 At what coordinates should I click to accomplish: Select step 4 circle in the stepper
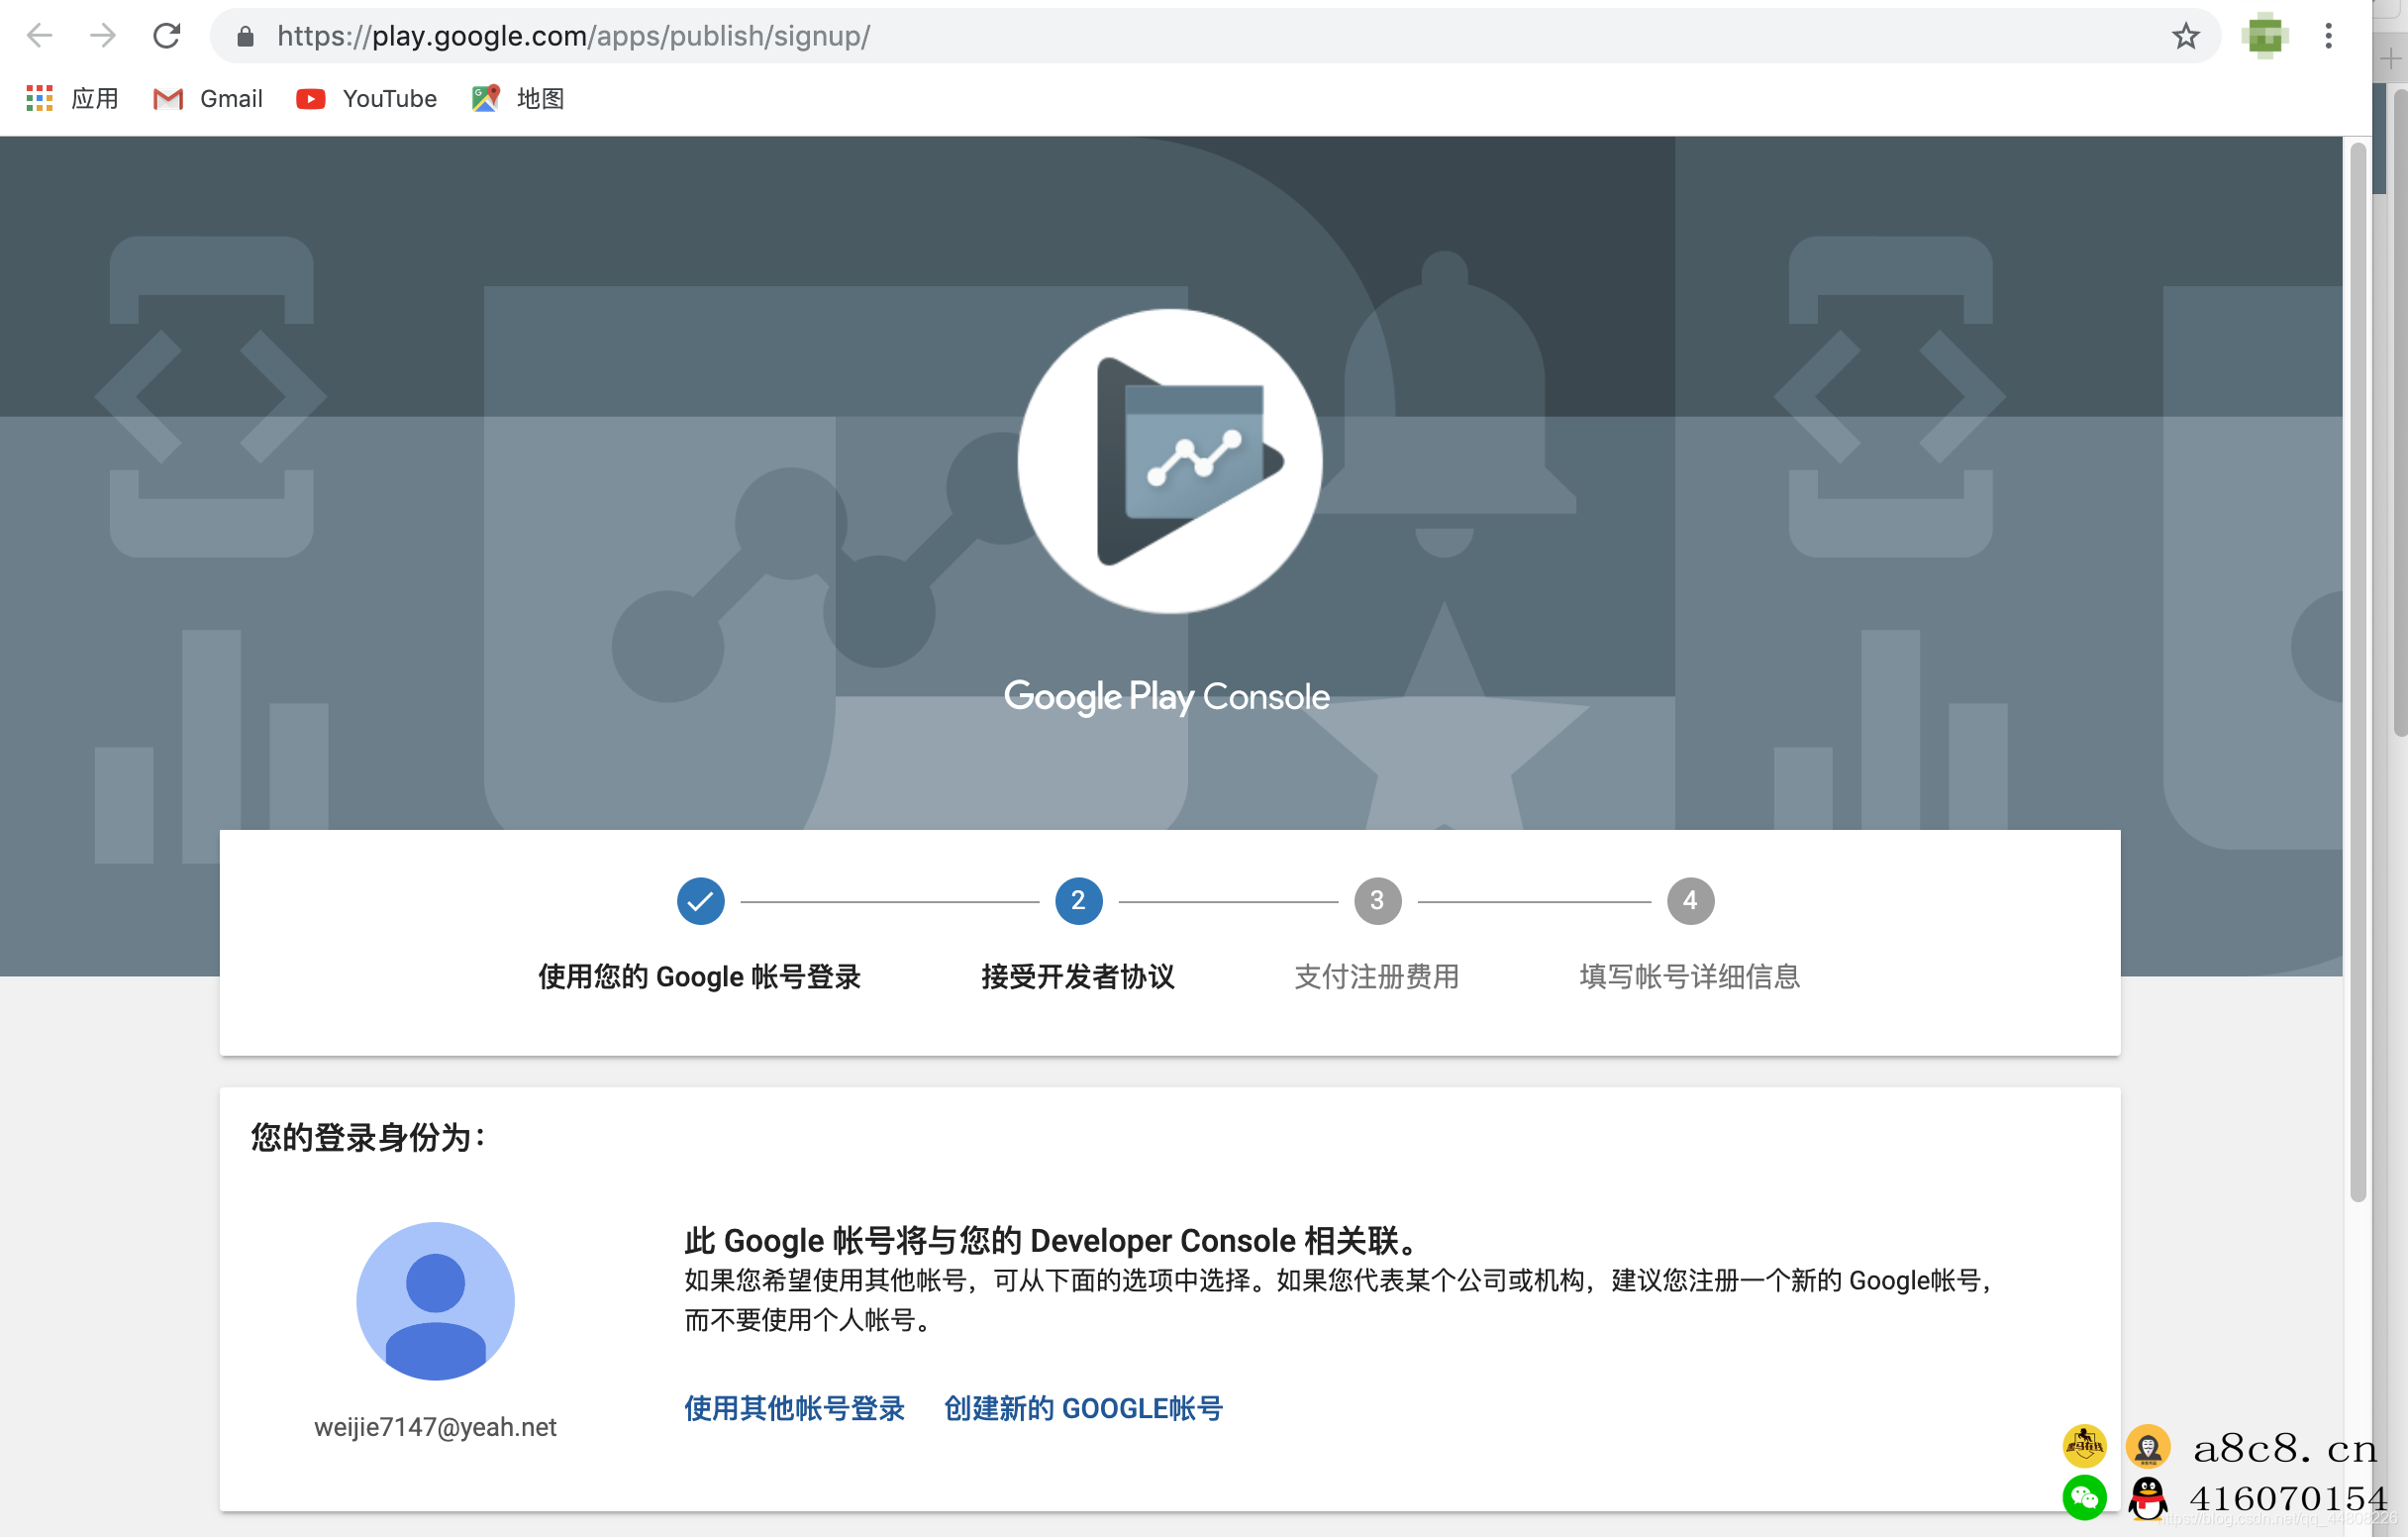[1690, 901]
